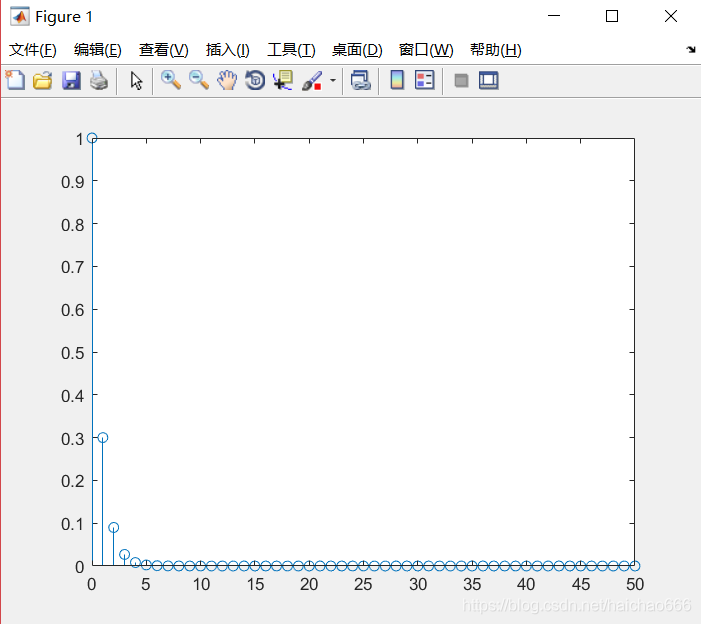
Task: Open a file using the folder icon
Action: point(43,81)
